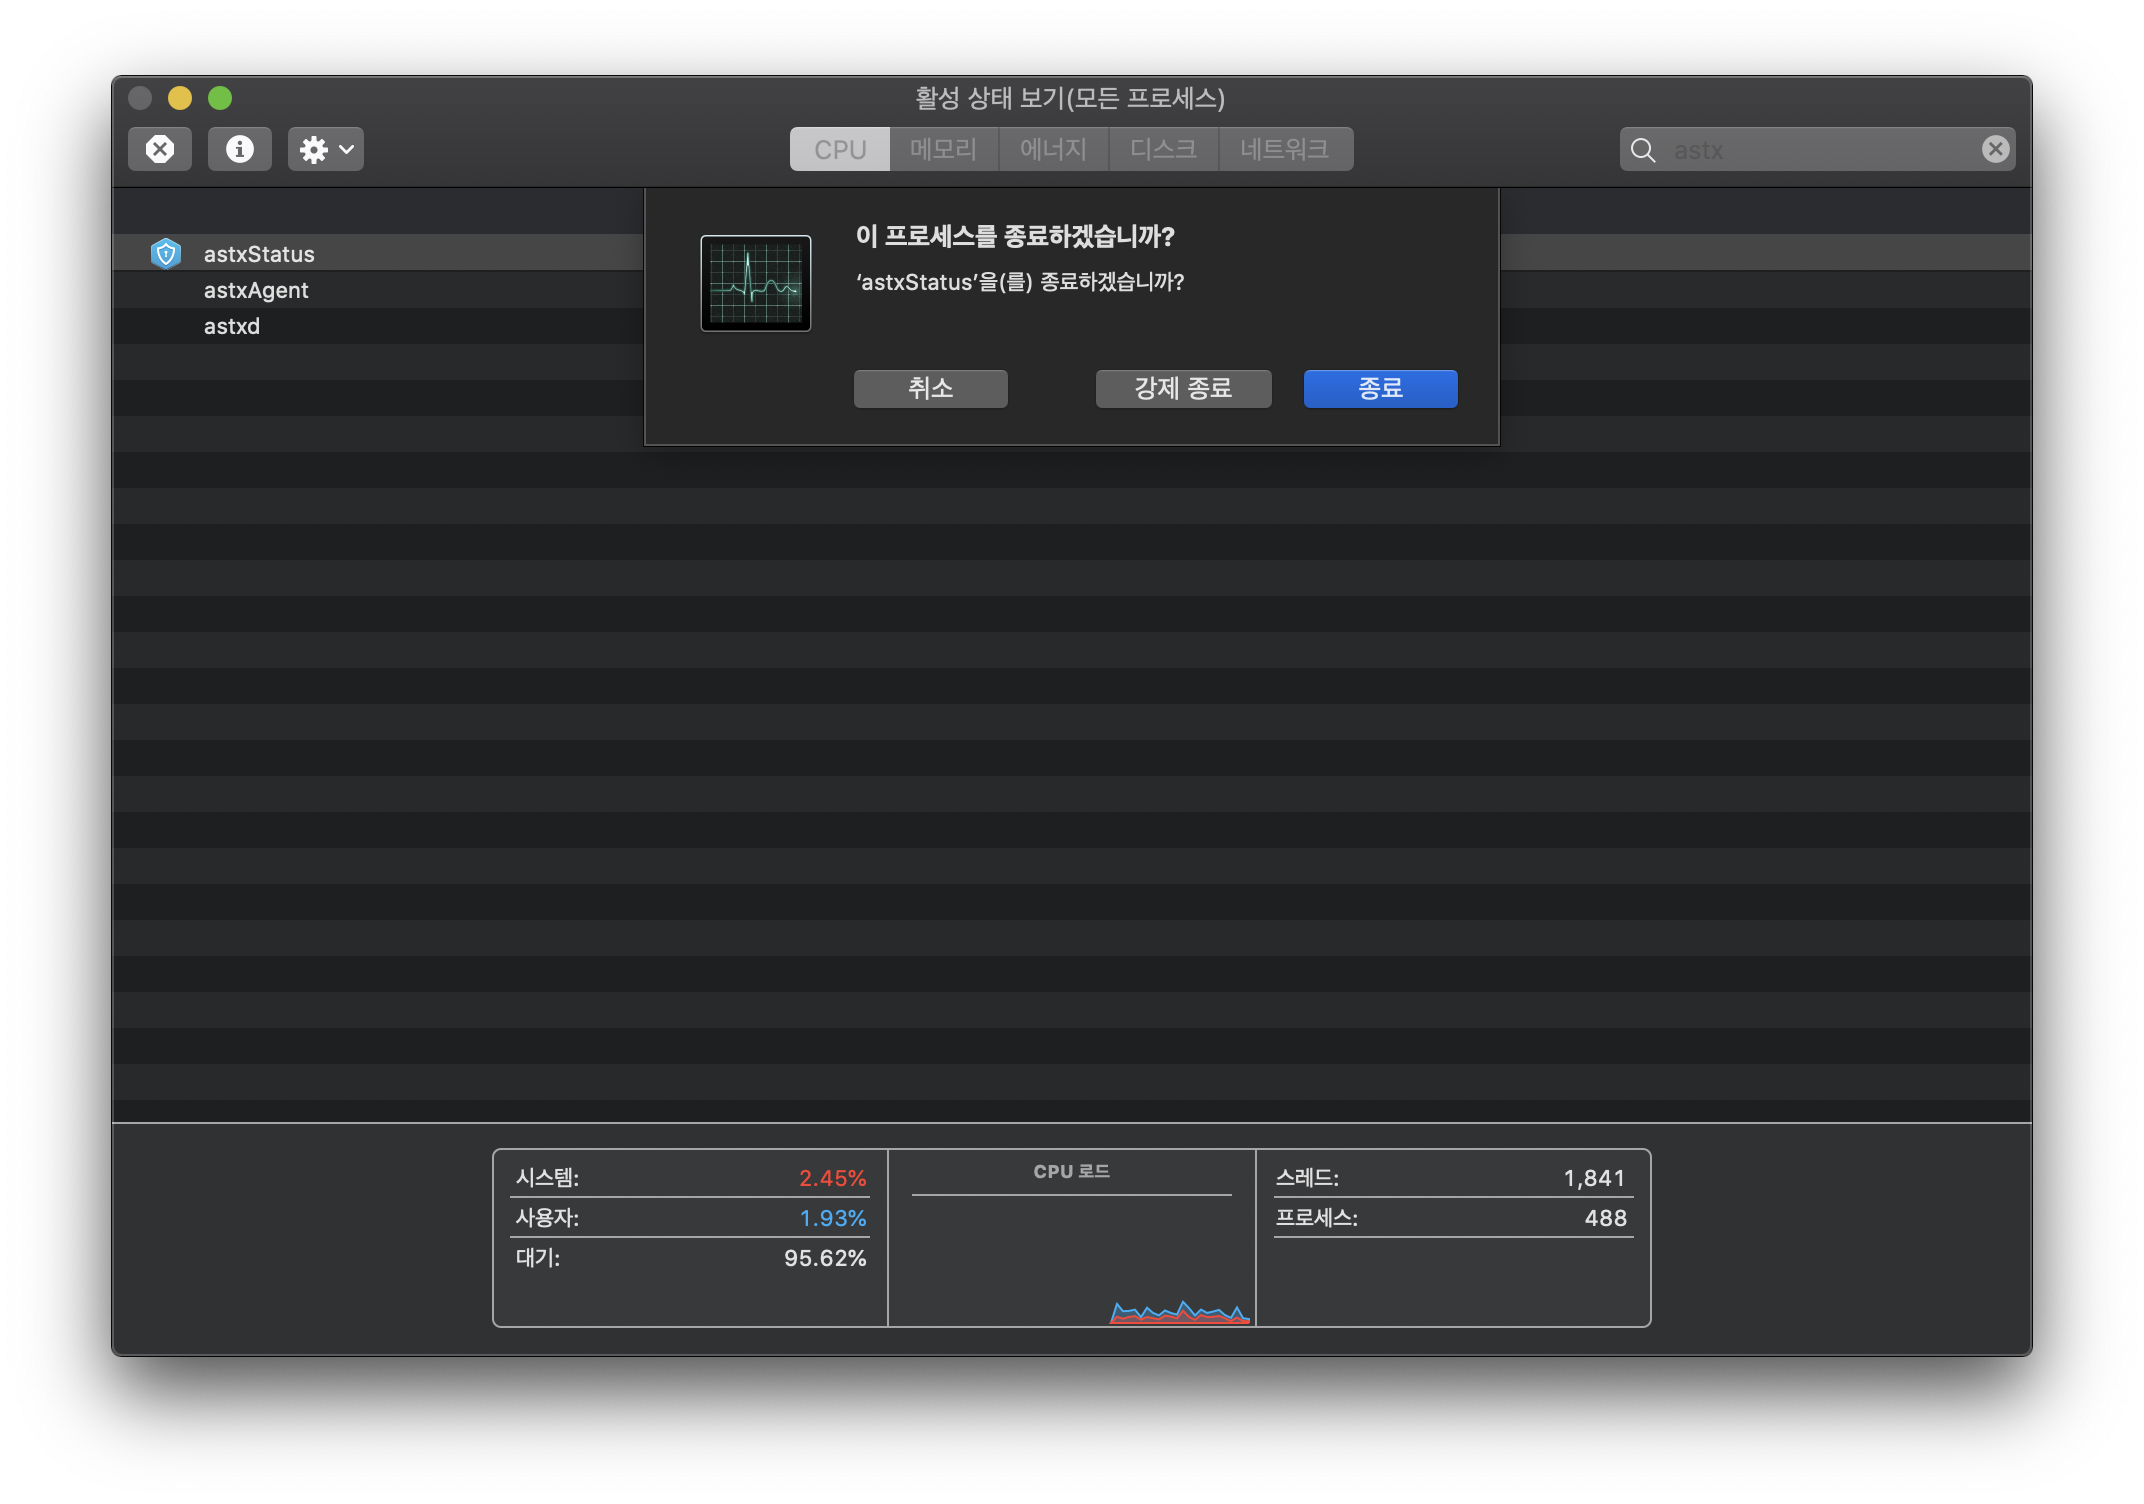
Task: Select the astxd process row
Action: 232,326
